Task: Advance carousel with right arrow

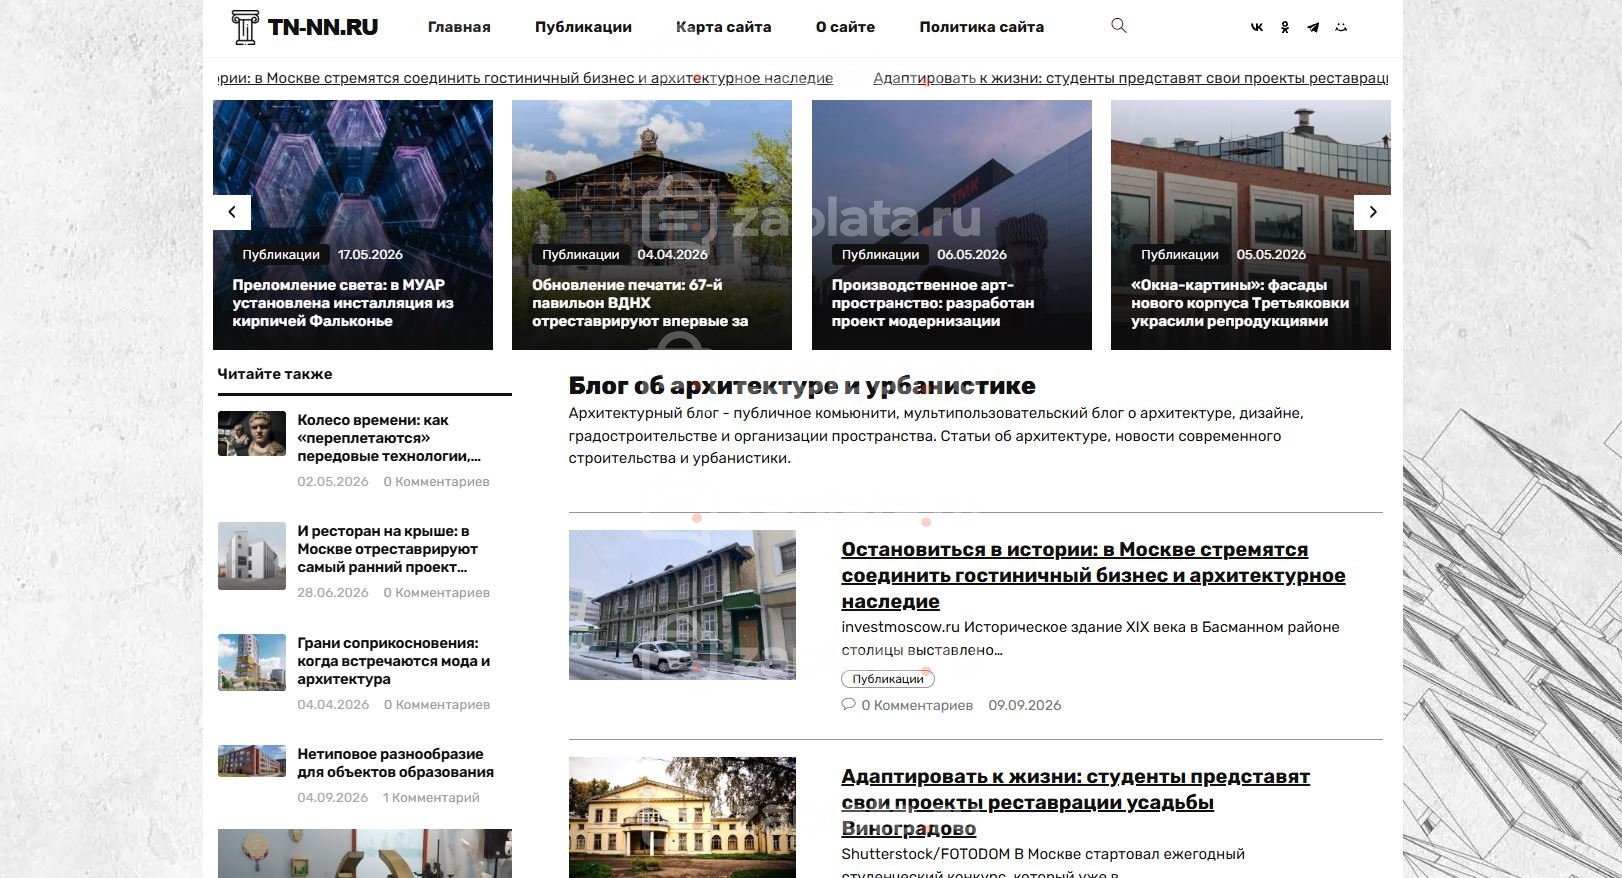Action: pos(1373,212)
